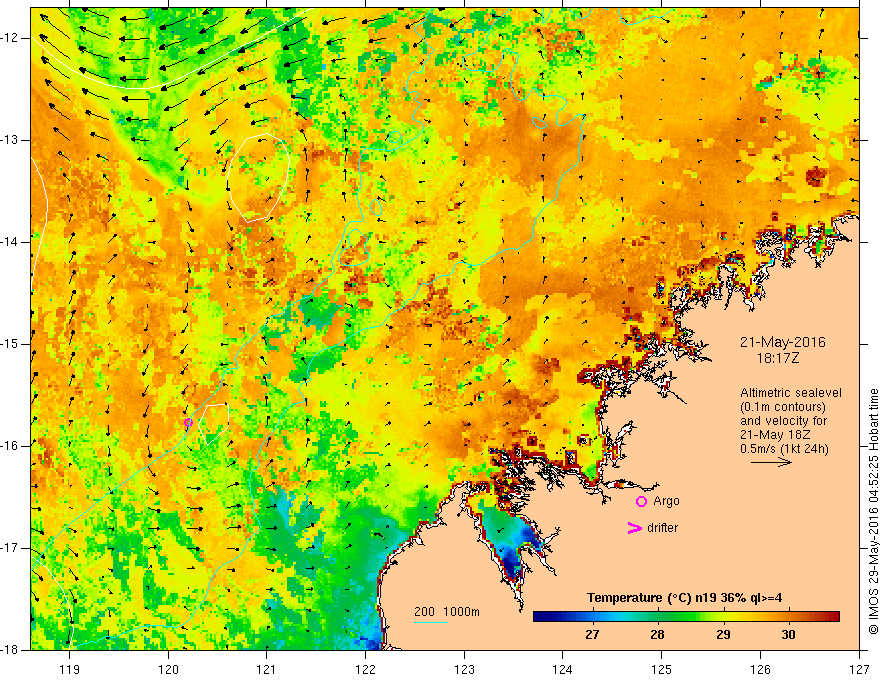Click longitude axis label 124

click(x=563, y=669)
